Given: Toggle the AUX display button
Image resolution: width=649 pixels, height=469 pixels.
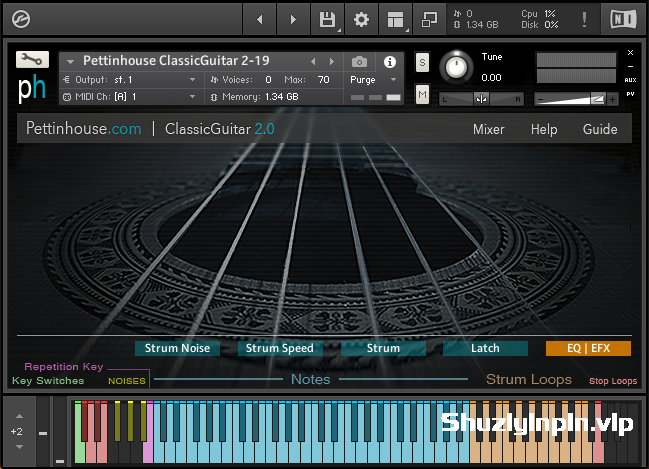Looking at the screenshot, I should pyautogui.click(x=630, y=80).
